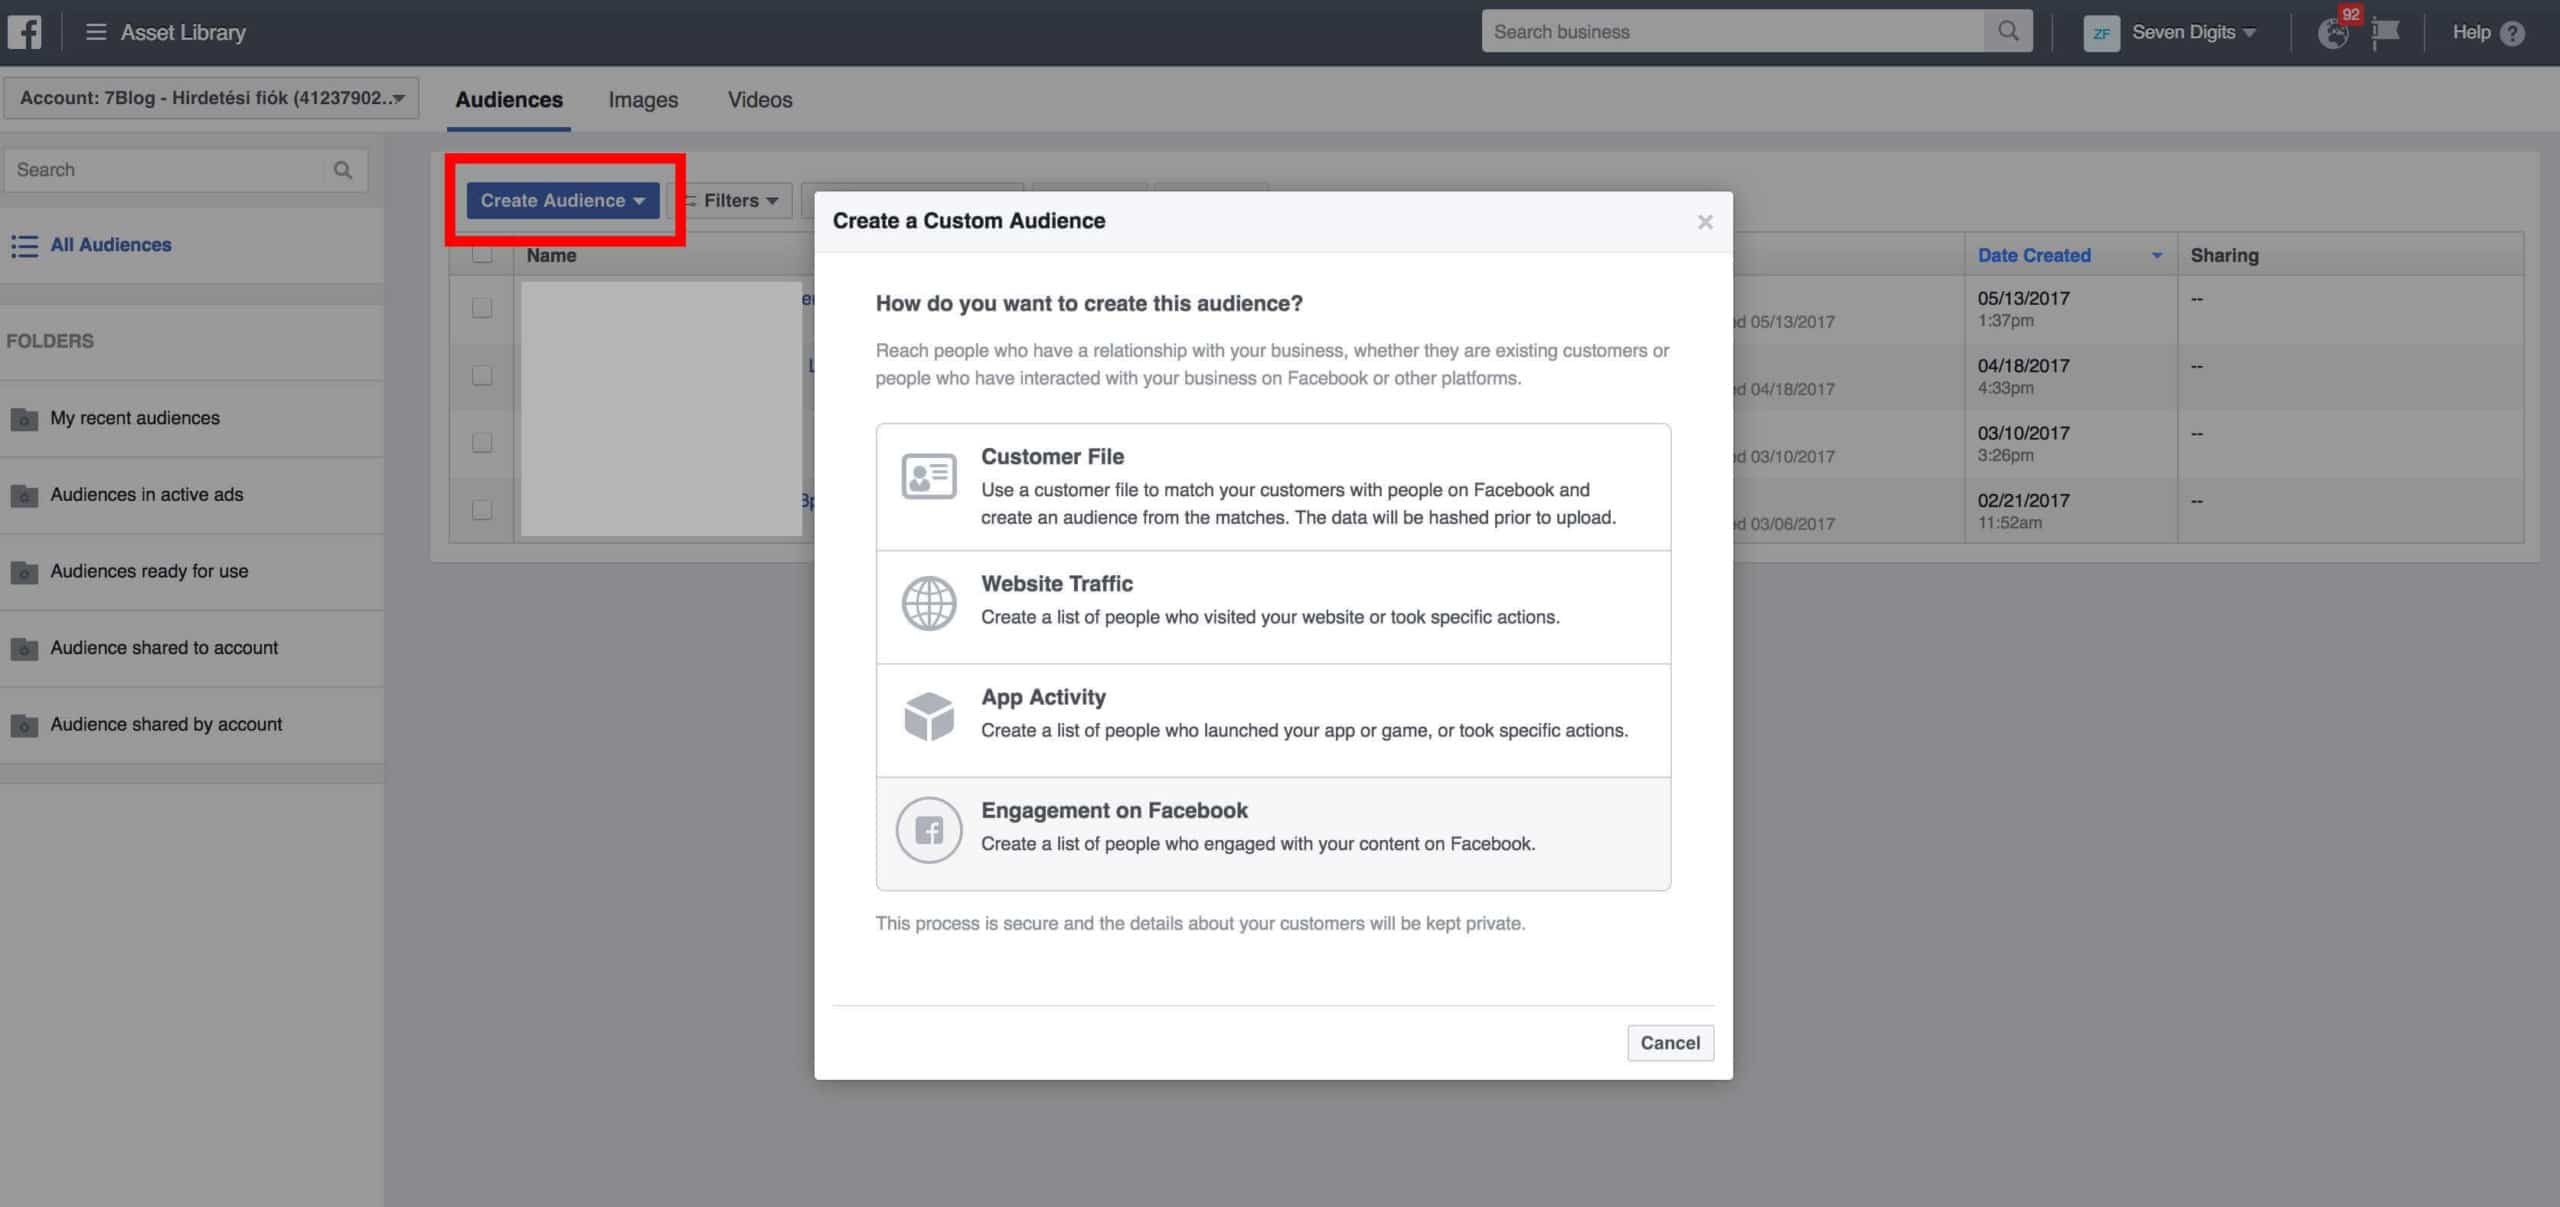
Task: Switch to the Images tab
Action: (643, 100)
